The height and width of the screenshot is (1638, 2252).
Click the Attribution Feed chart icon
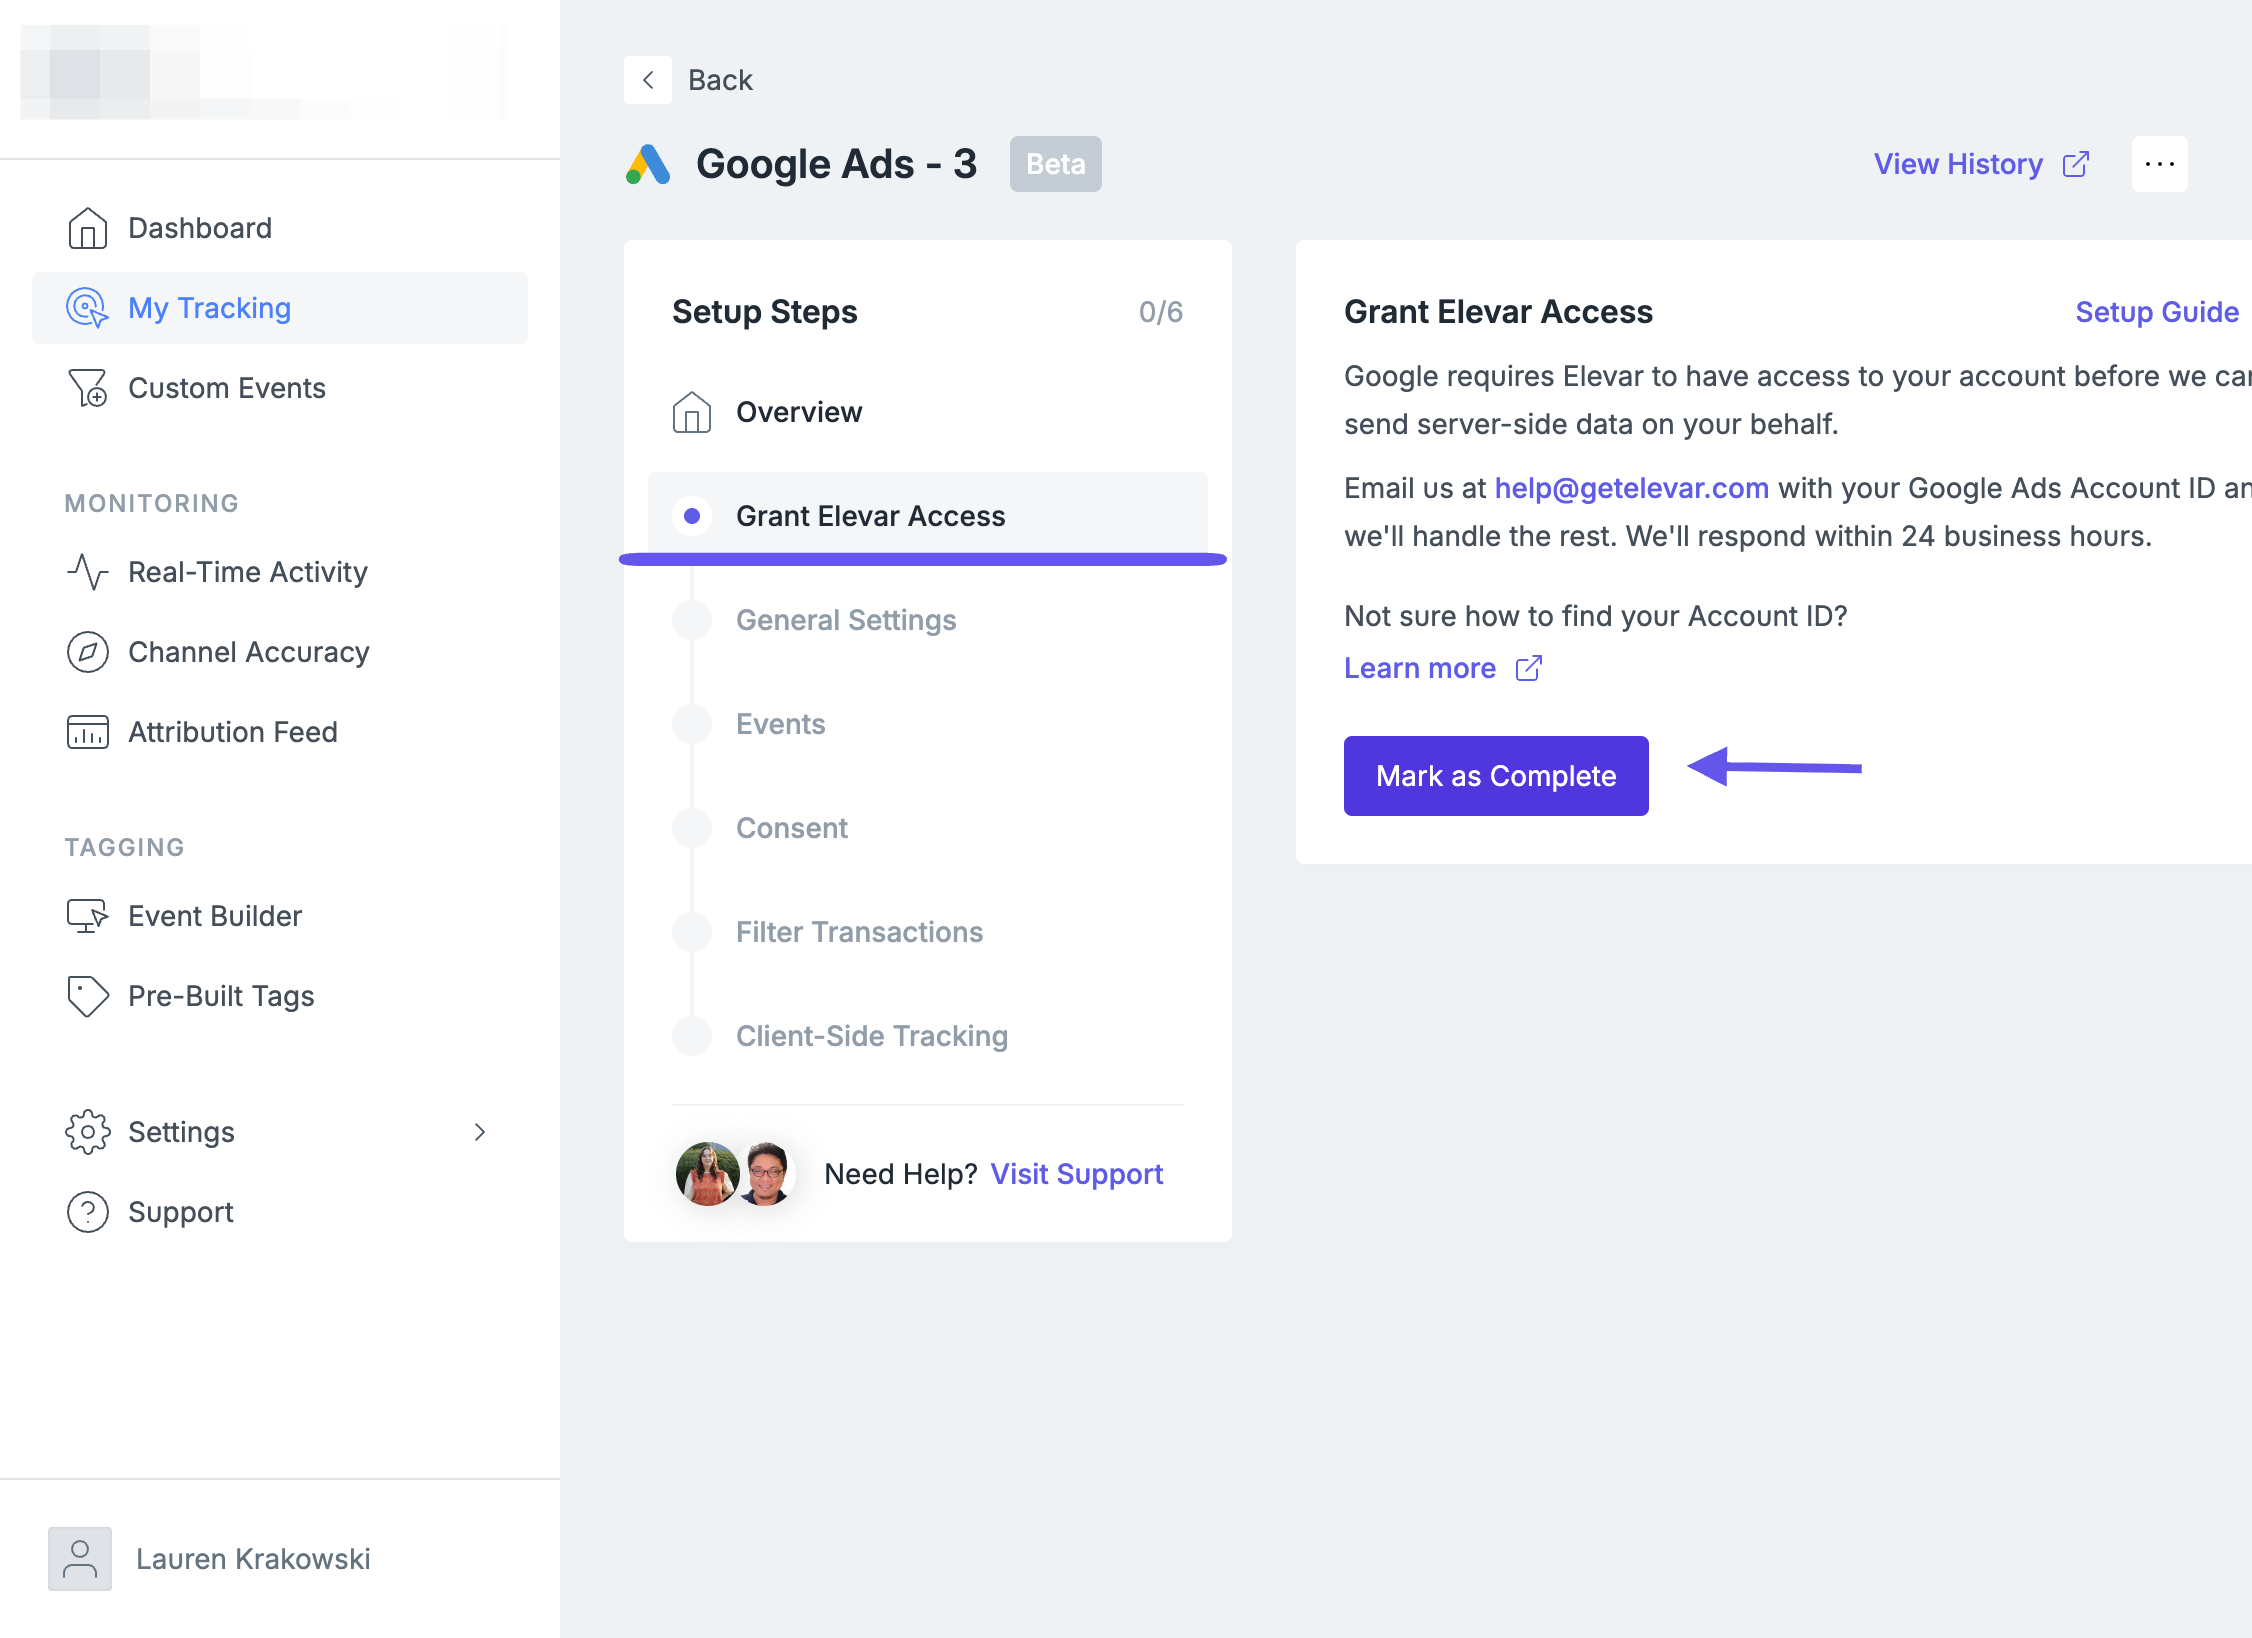(88, 732)
